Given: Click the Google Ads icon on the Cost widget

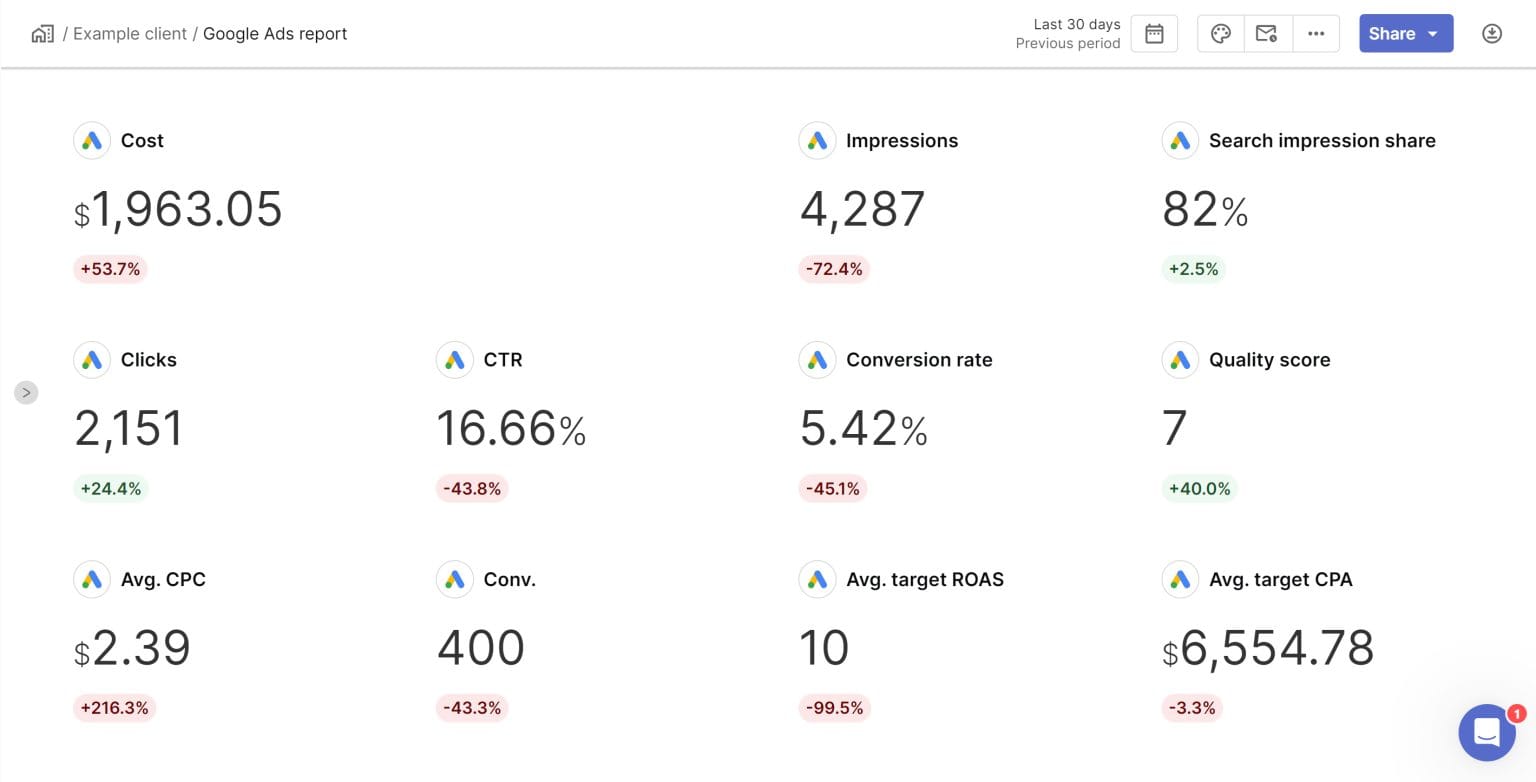Looking at the screenshot, I should (91, 140).
